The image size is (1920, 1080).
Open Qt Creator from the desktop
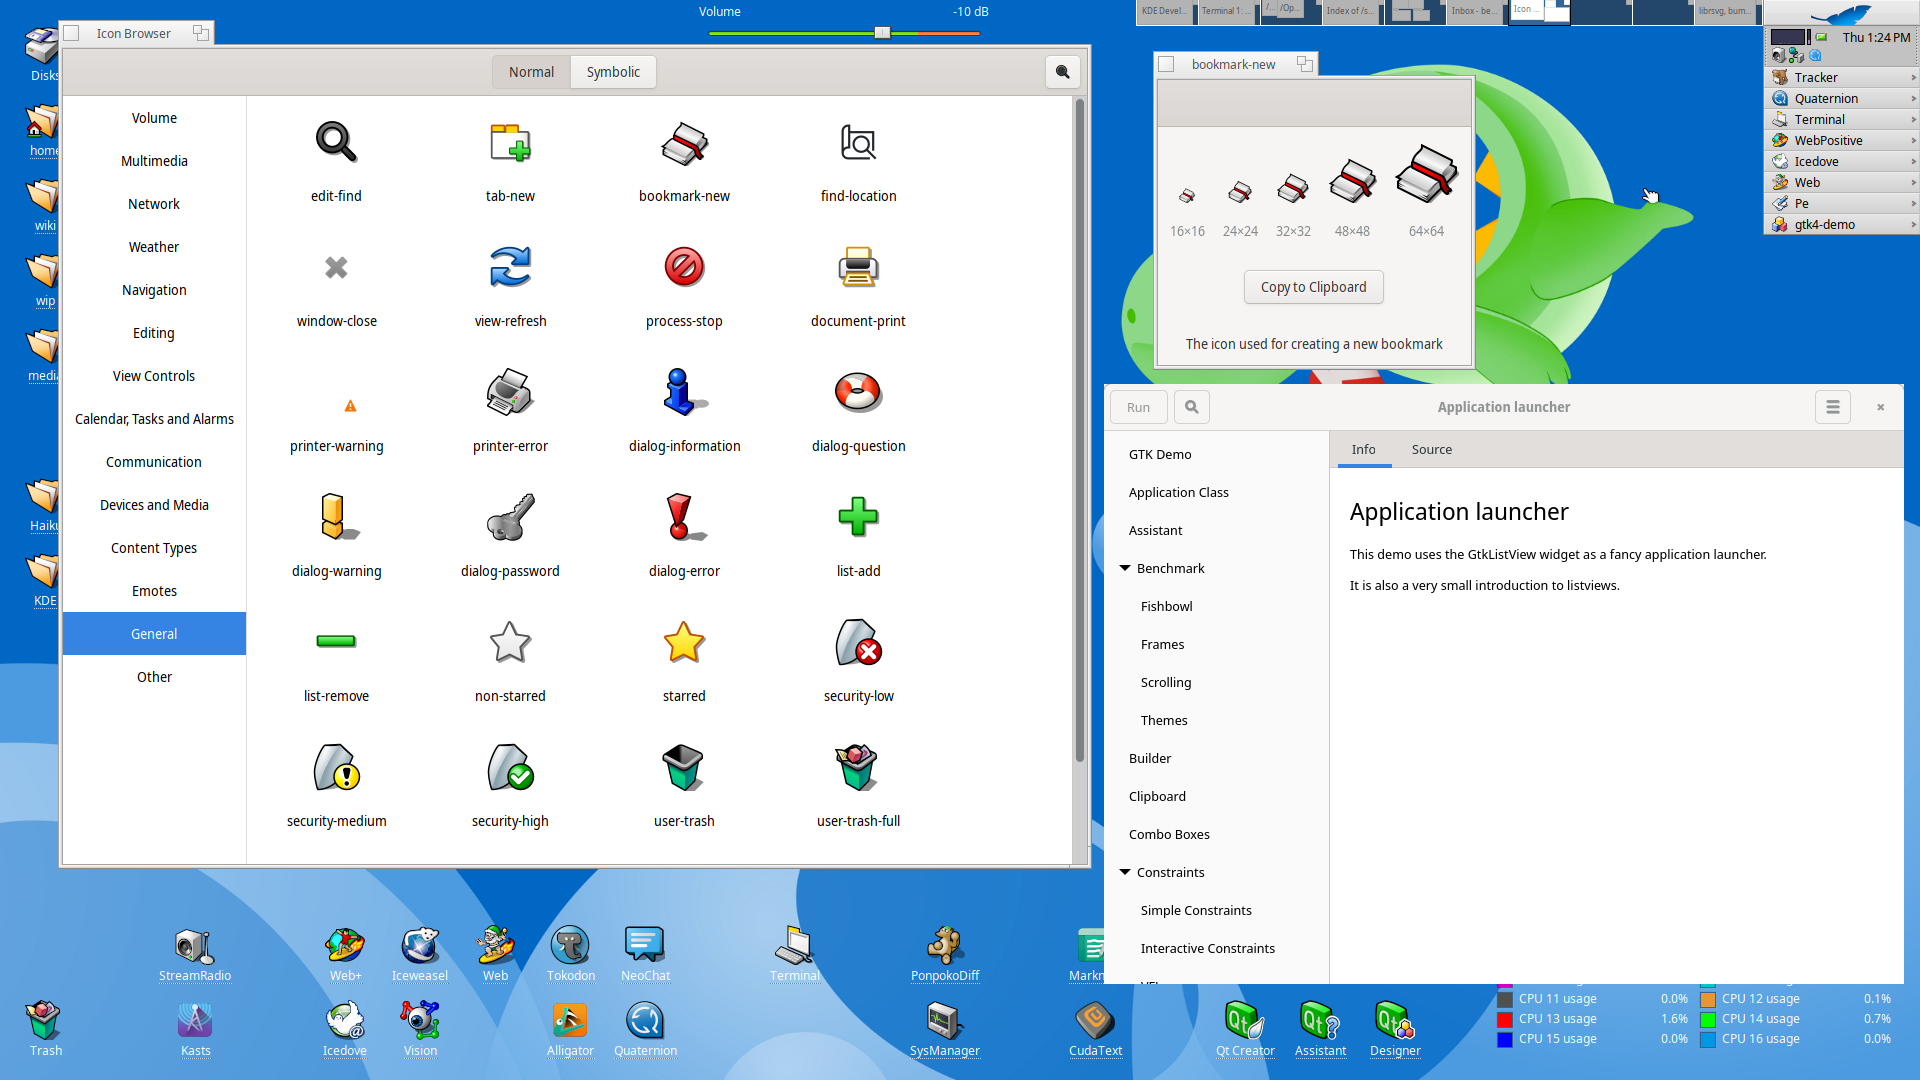click(1244, 1022)
